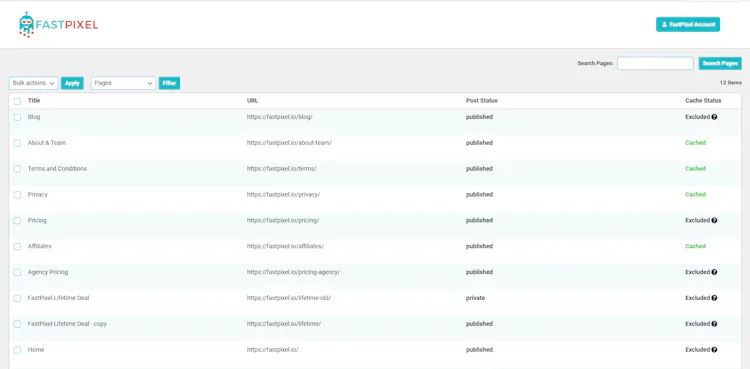Check the Blog row checkbox
Image resolution: width=750 pixels, height=369 pixels.
[x=17, y=117]
